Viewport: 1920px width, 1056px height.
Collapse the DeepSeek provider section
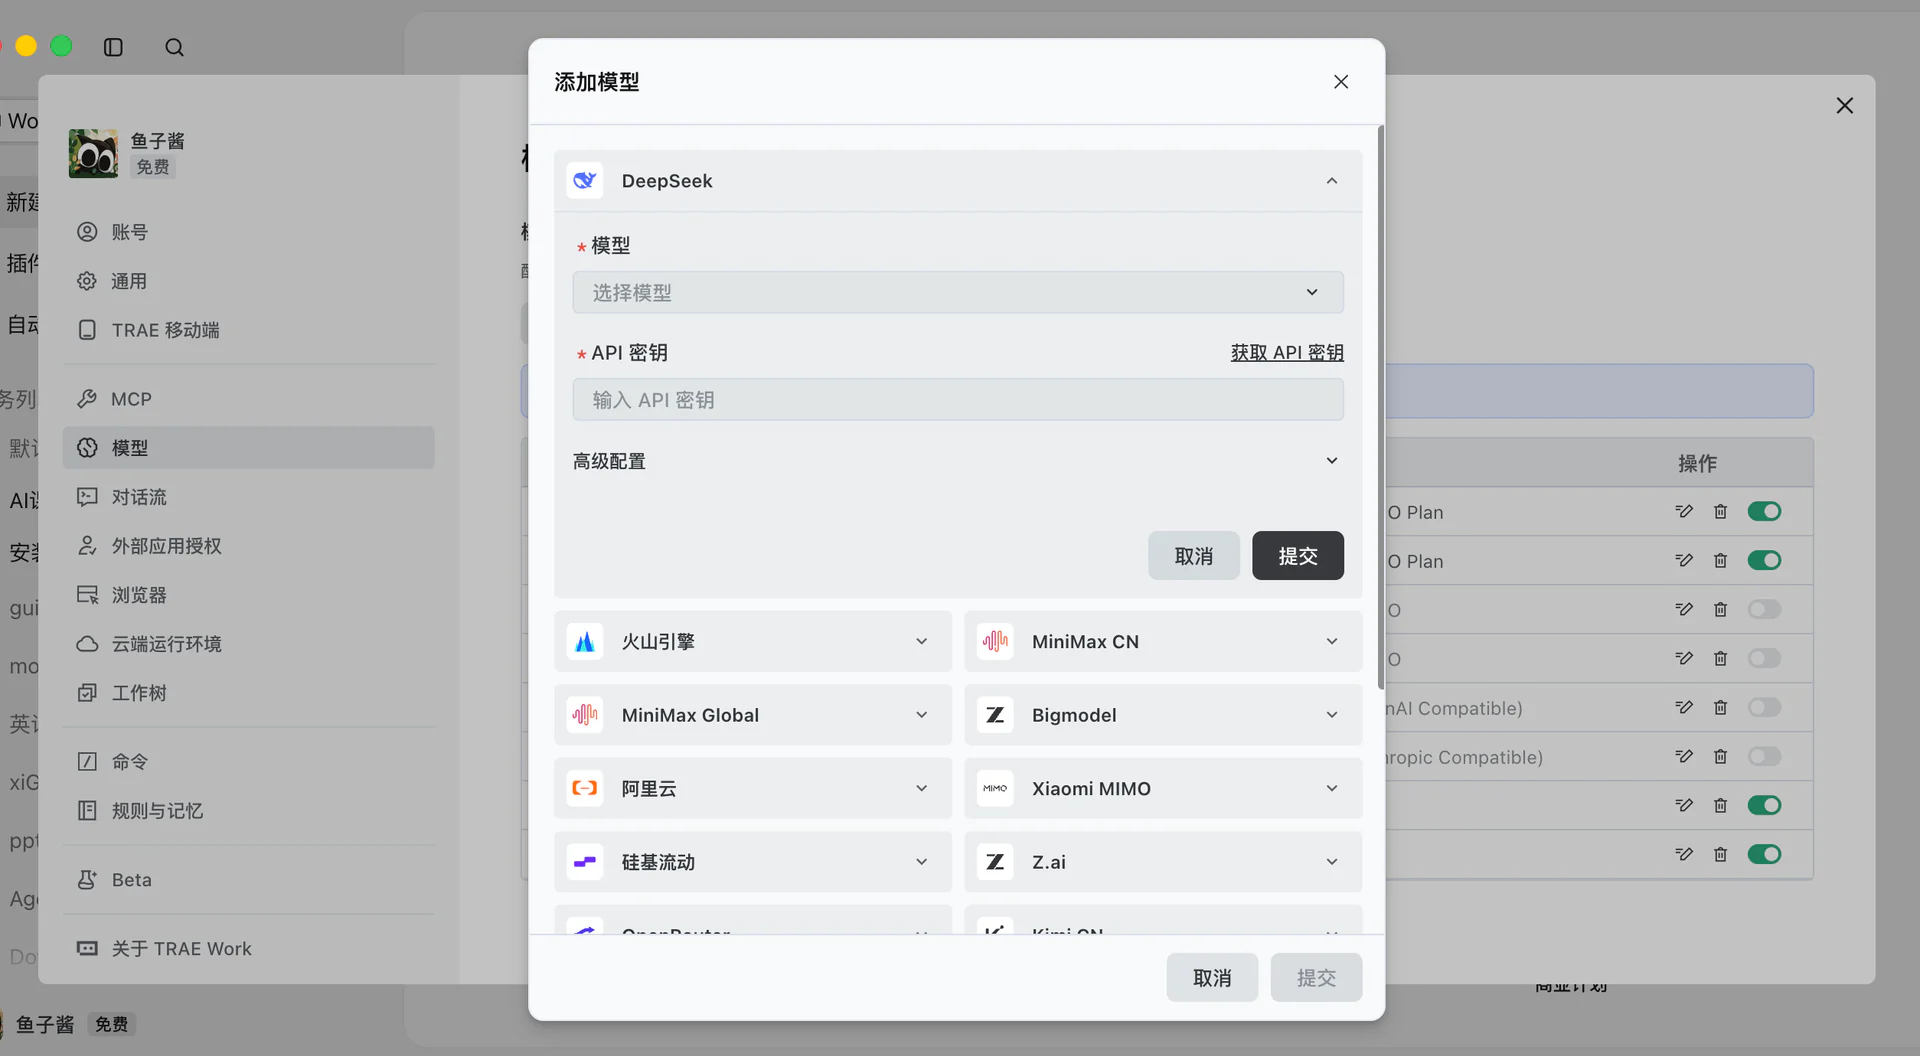point(1332,181)
